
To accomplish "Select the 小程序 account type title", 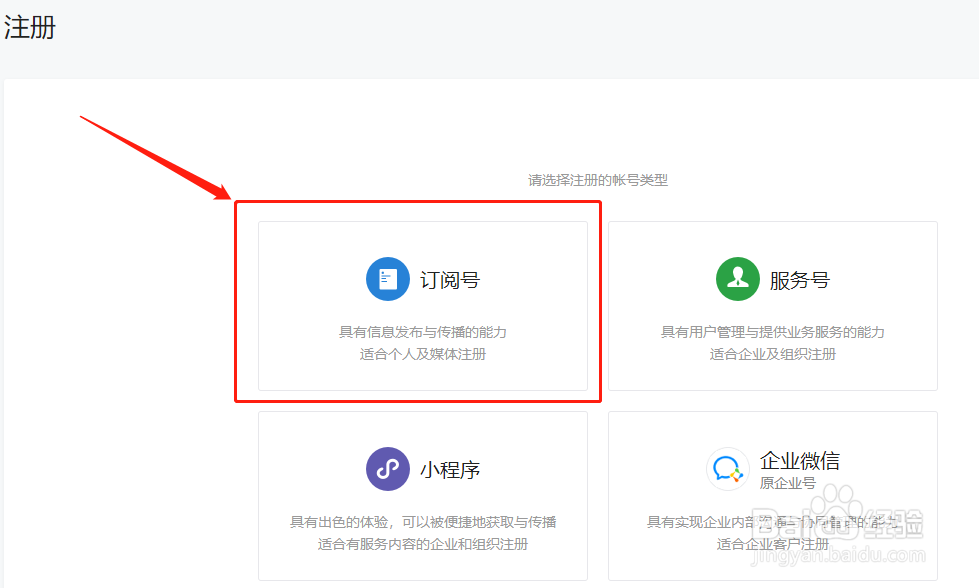I will (x=450, y=470).
